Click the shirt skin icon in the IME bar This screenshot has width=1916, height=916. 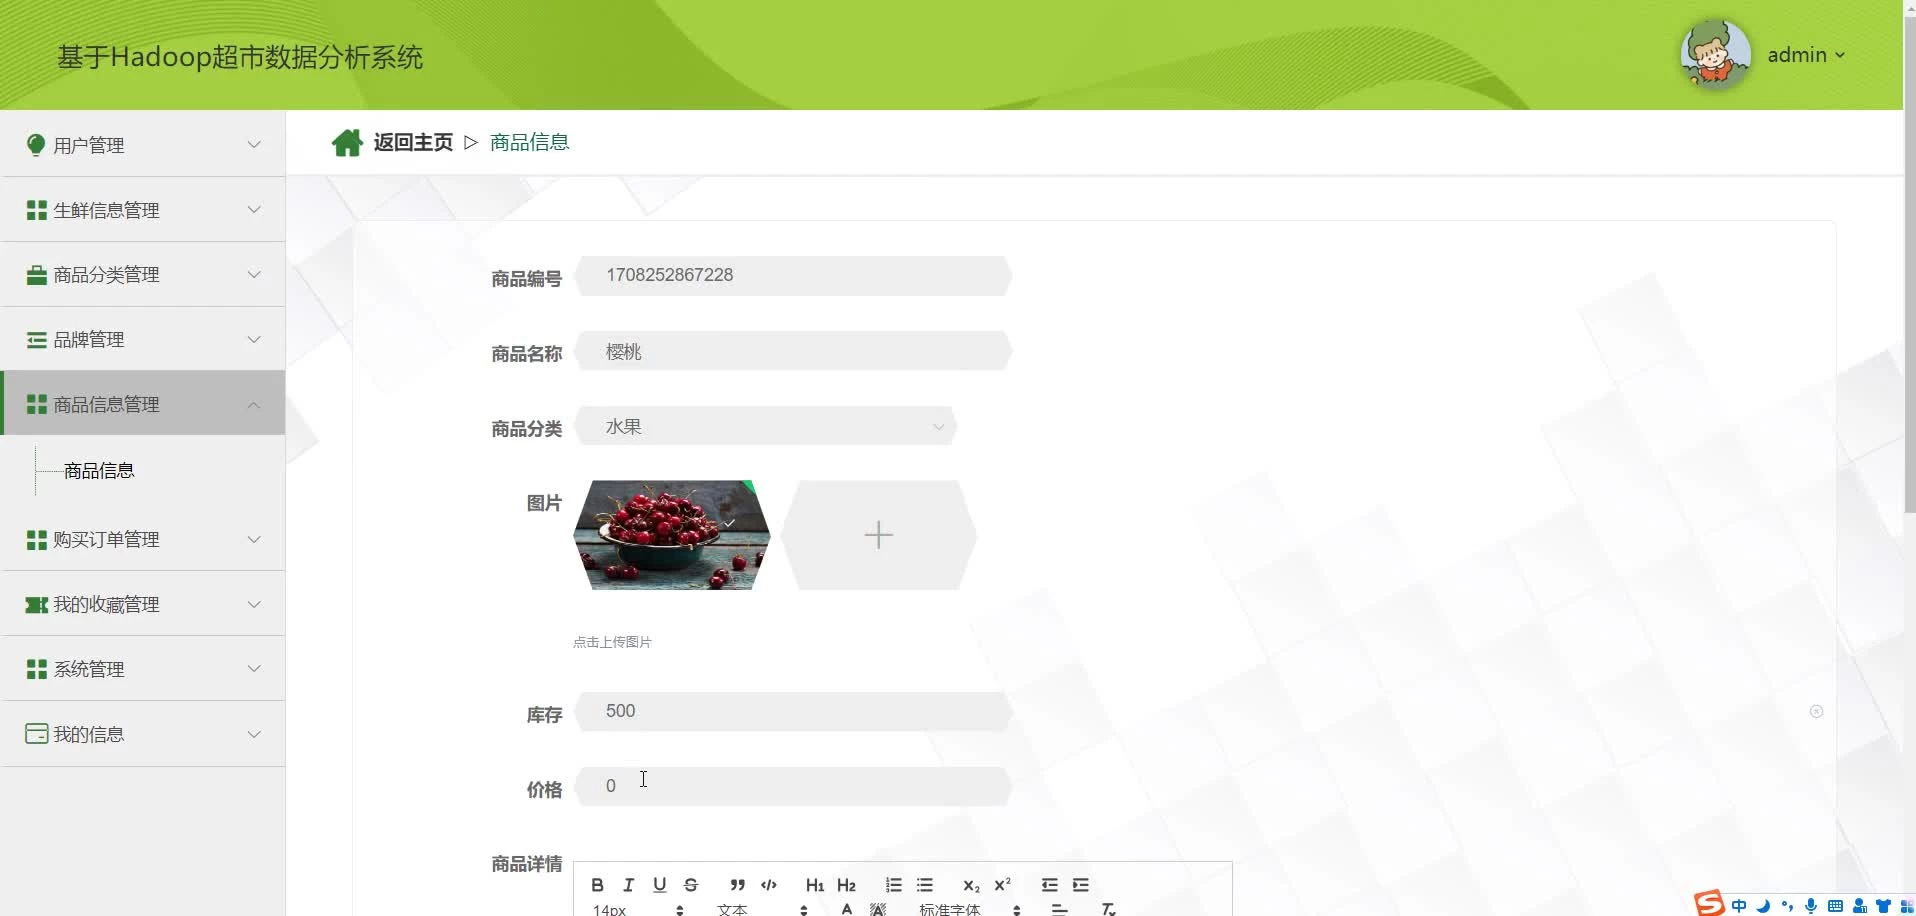click(1883, 906)
